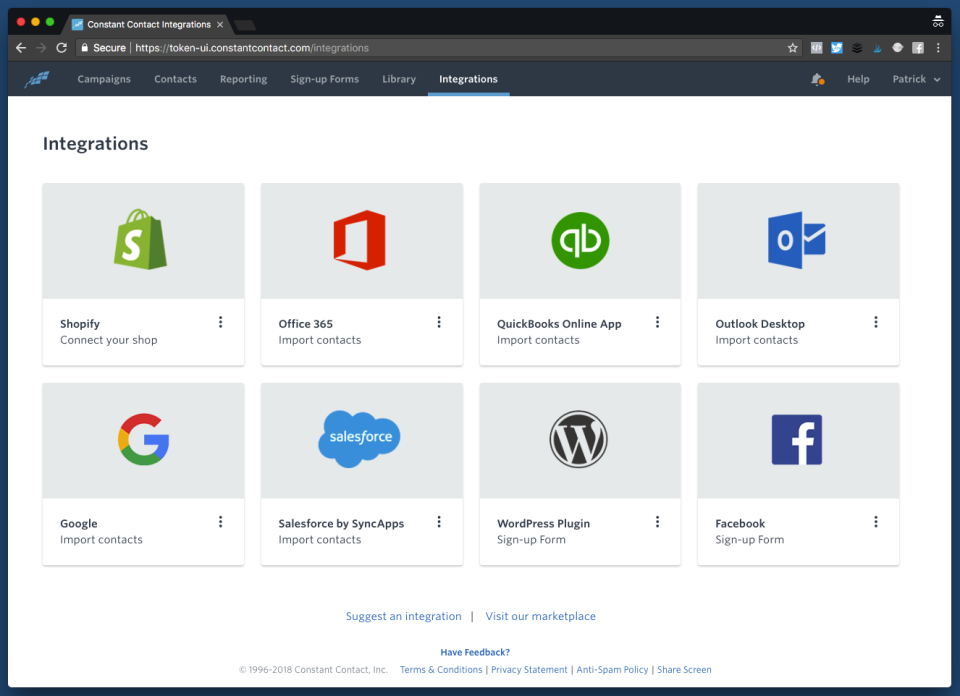This screenshot has width=960, height=696.
Task: Click the Outlook Desktop logo
Action: click(797, 240)
